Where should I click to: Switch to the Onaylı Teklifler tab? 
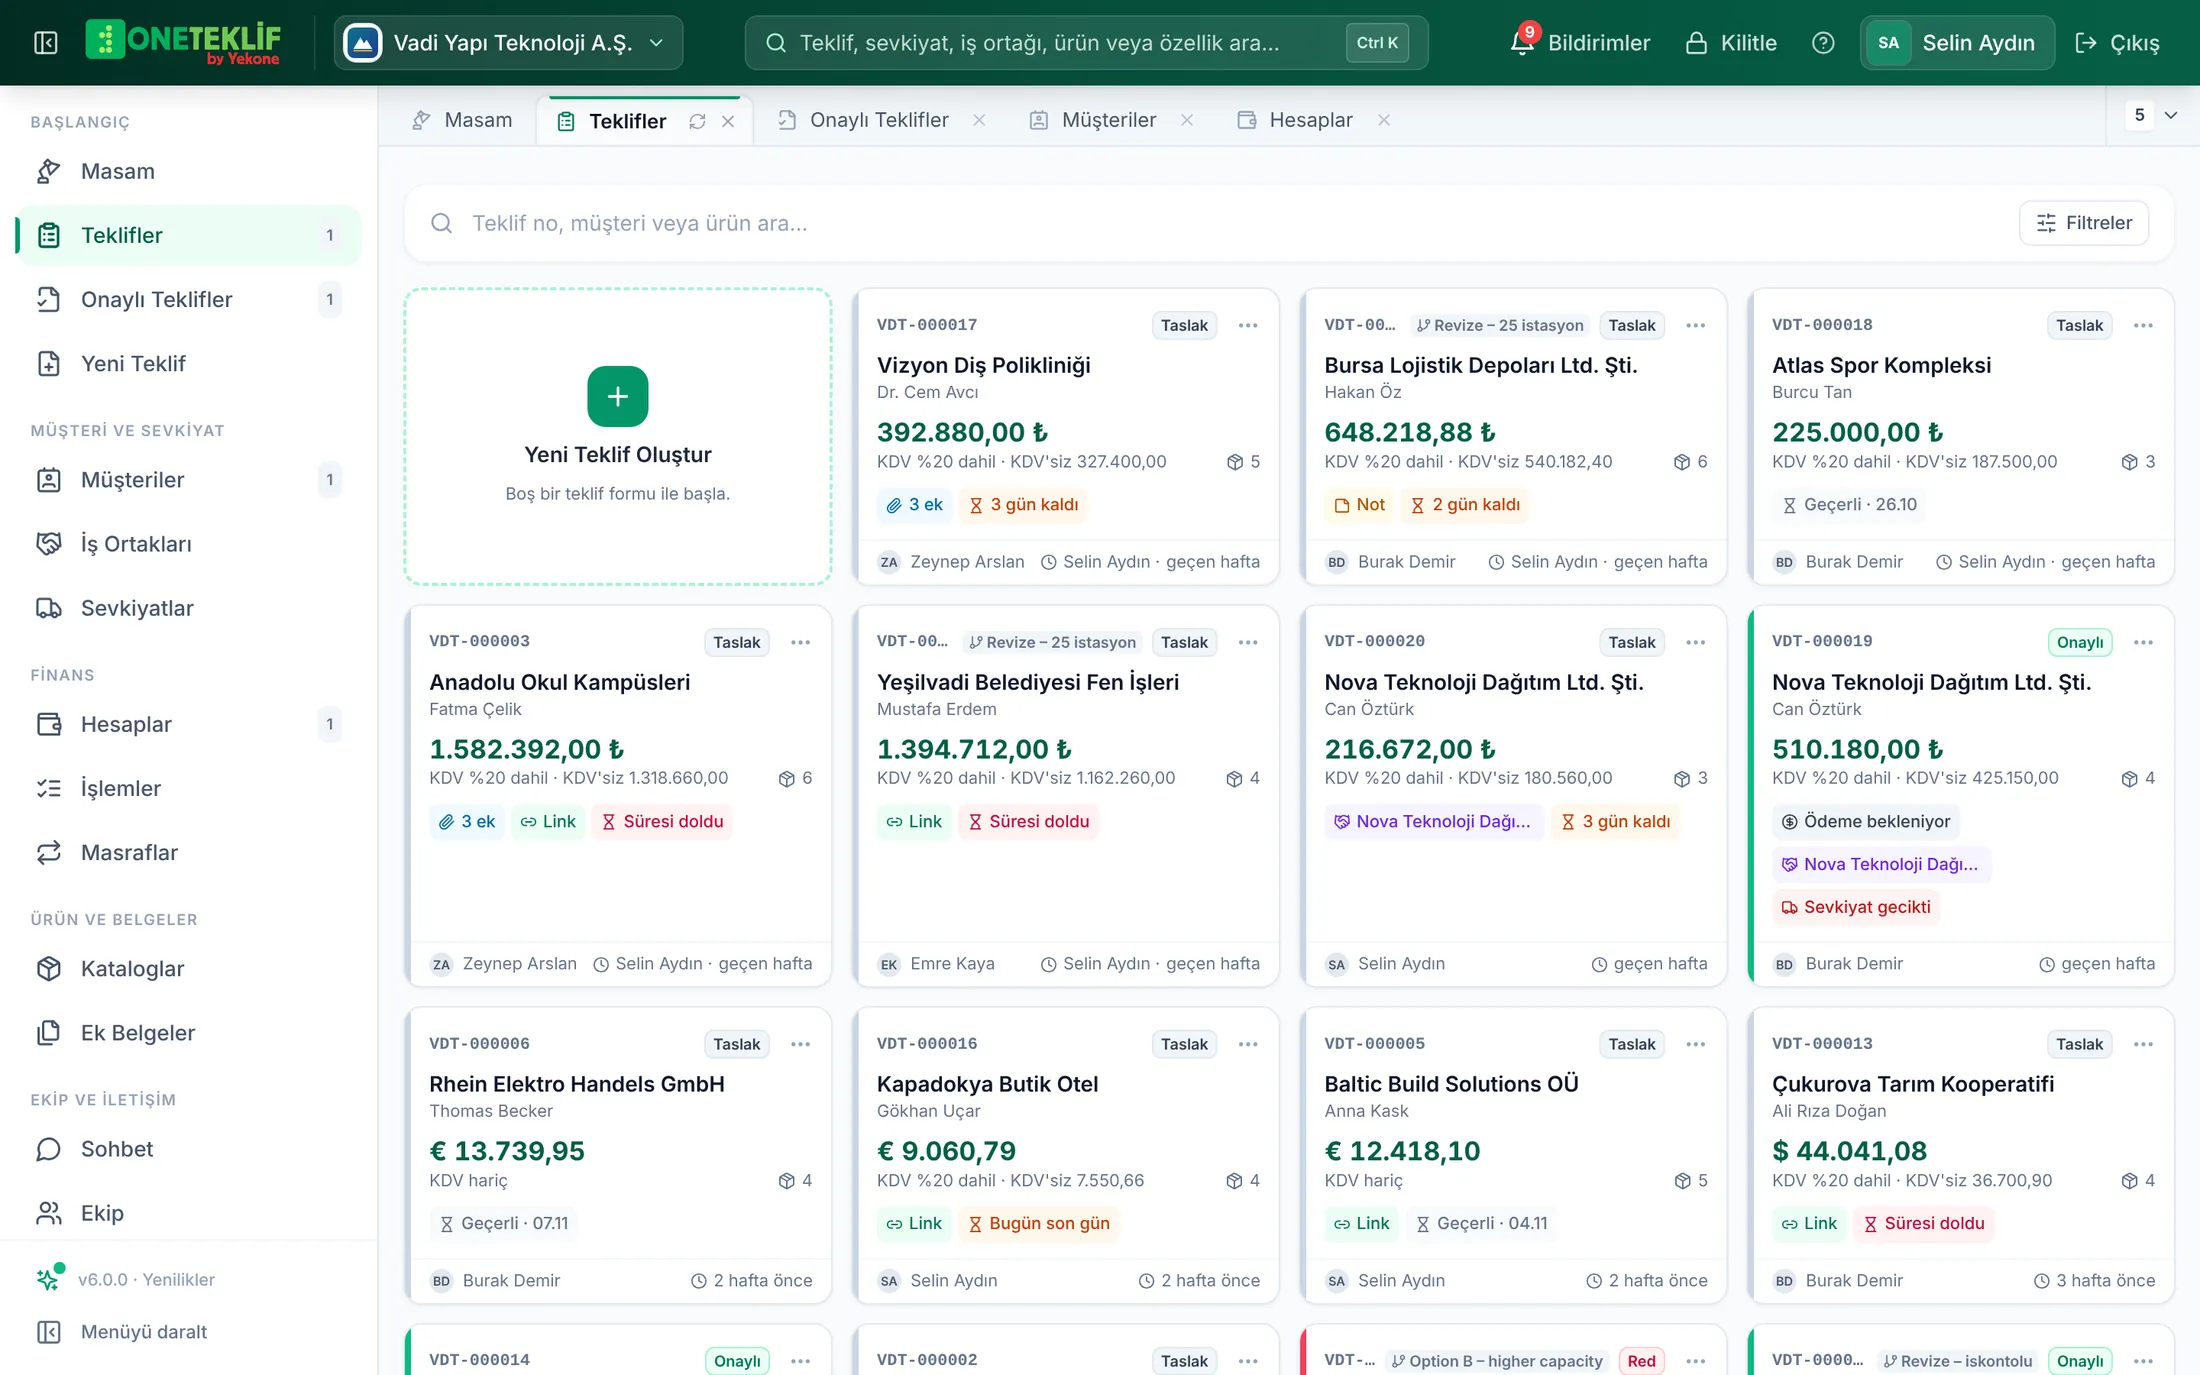tap(864, 120)
